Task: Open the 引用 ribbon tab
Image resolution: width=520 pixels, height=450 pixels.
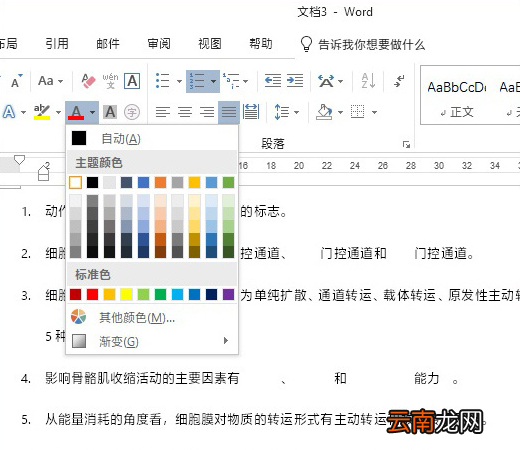Action: pos(57,44)
